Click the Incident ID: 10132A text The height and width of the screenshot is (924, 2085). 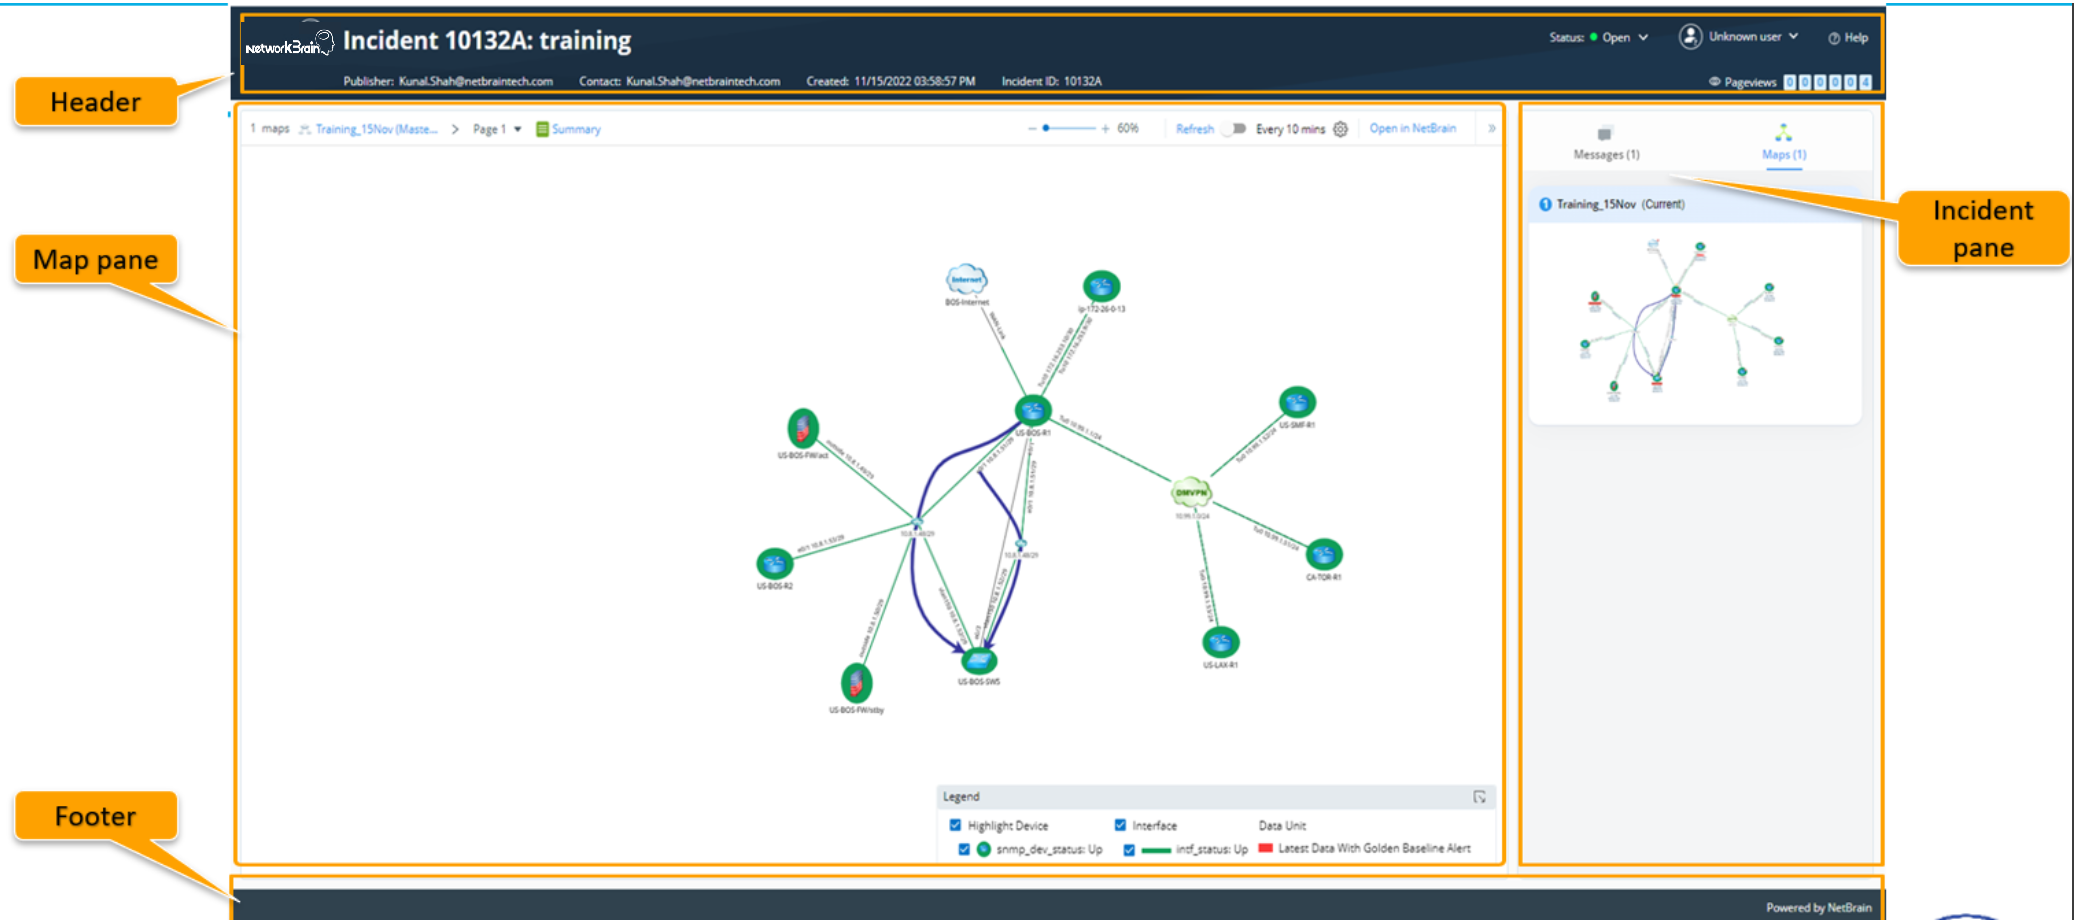click(x=1051, y=82)
